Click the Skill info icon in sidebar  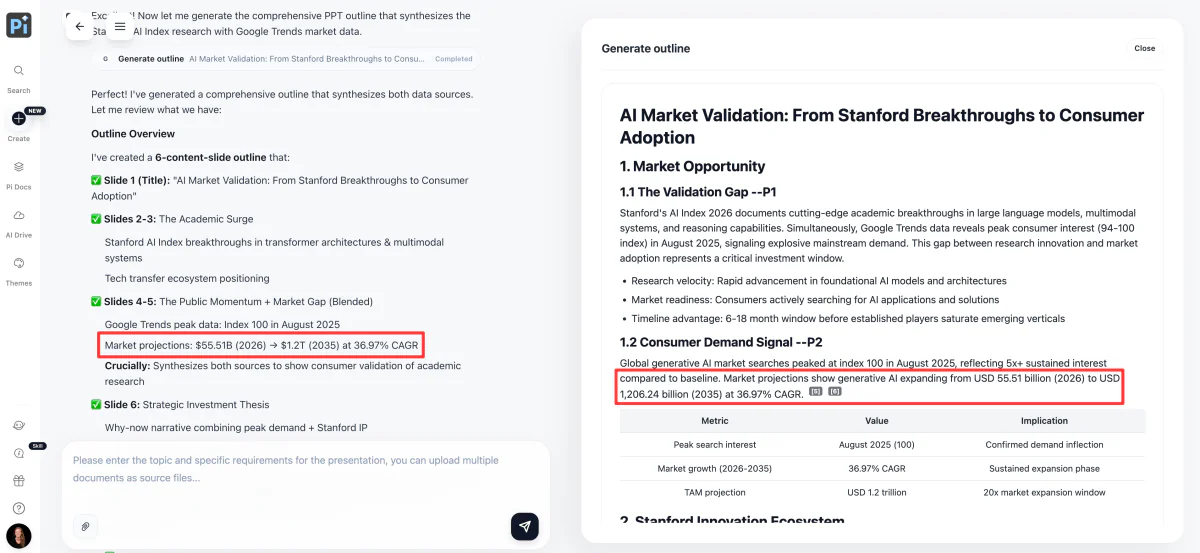(19, 453)
